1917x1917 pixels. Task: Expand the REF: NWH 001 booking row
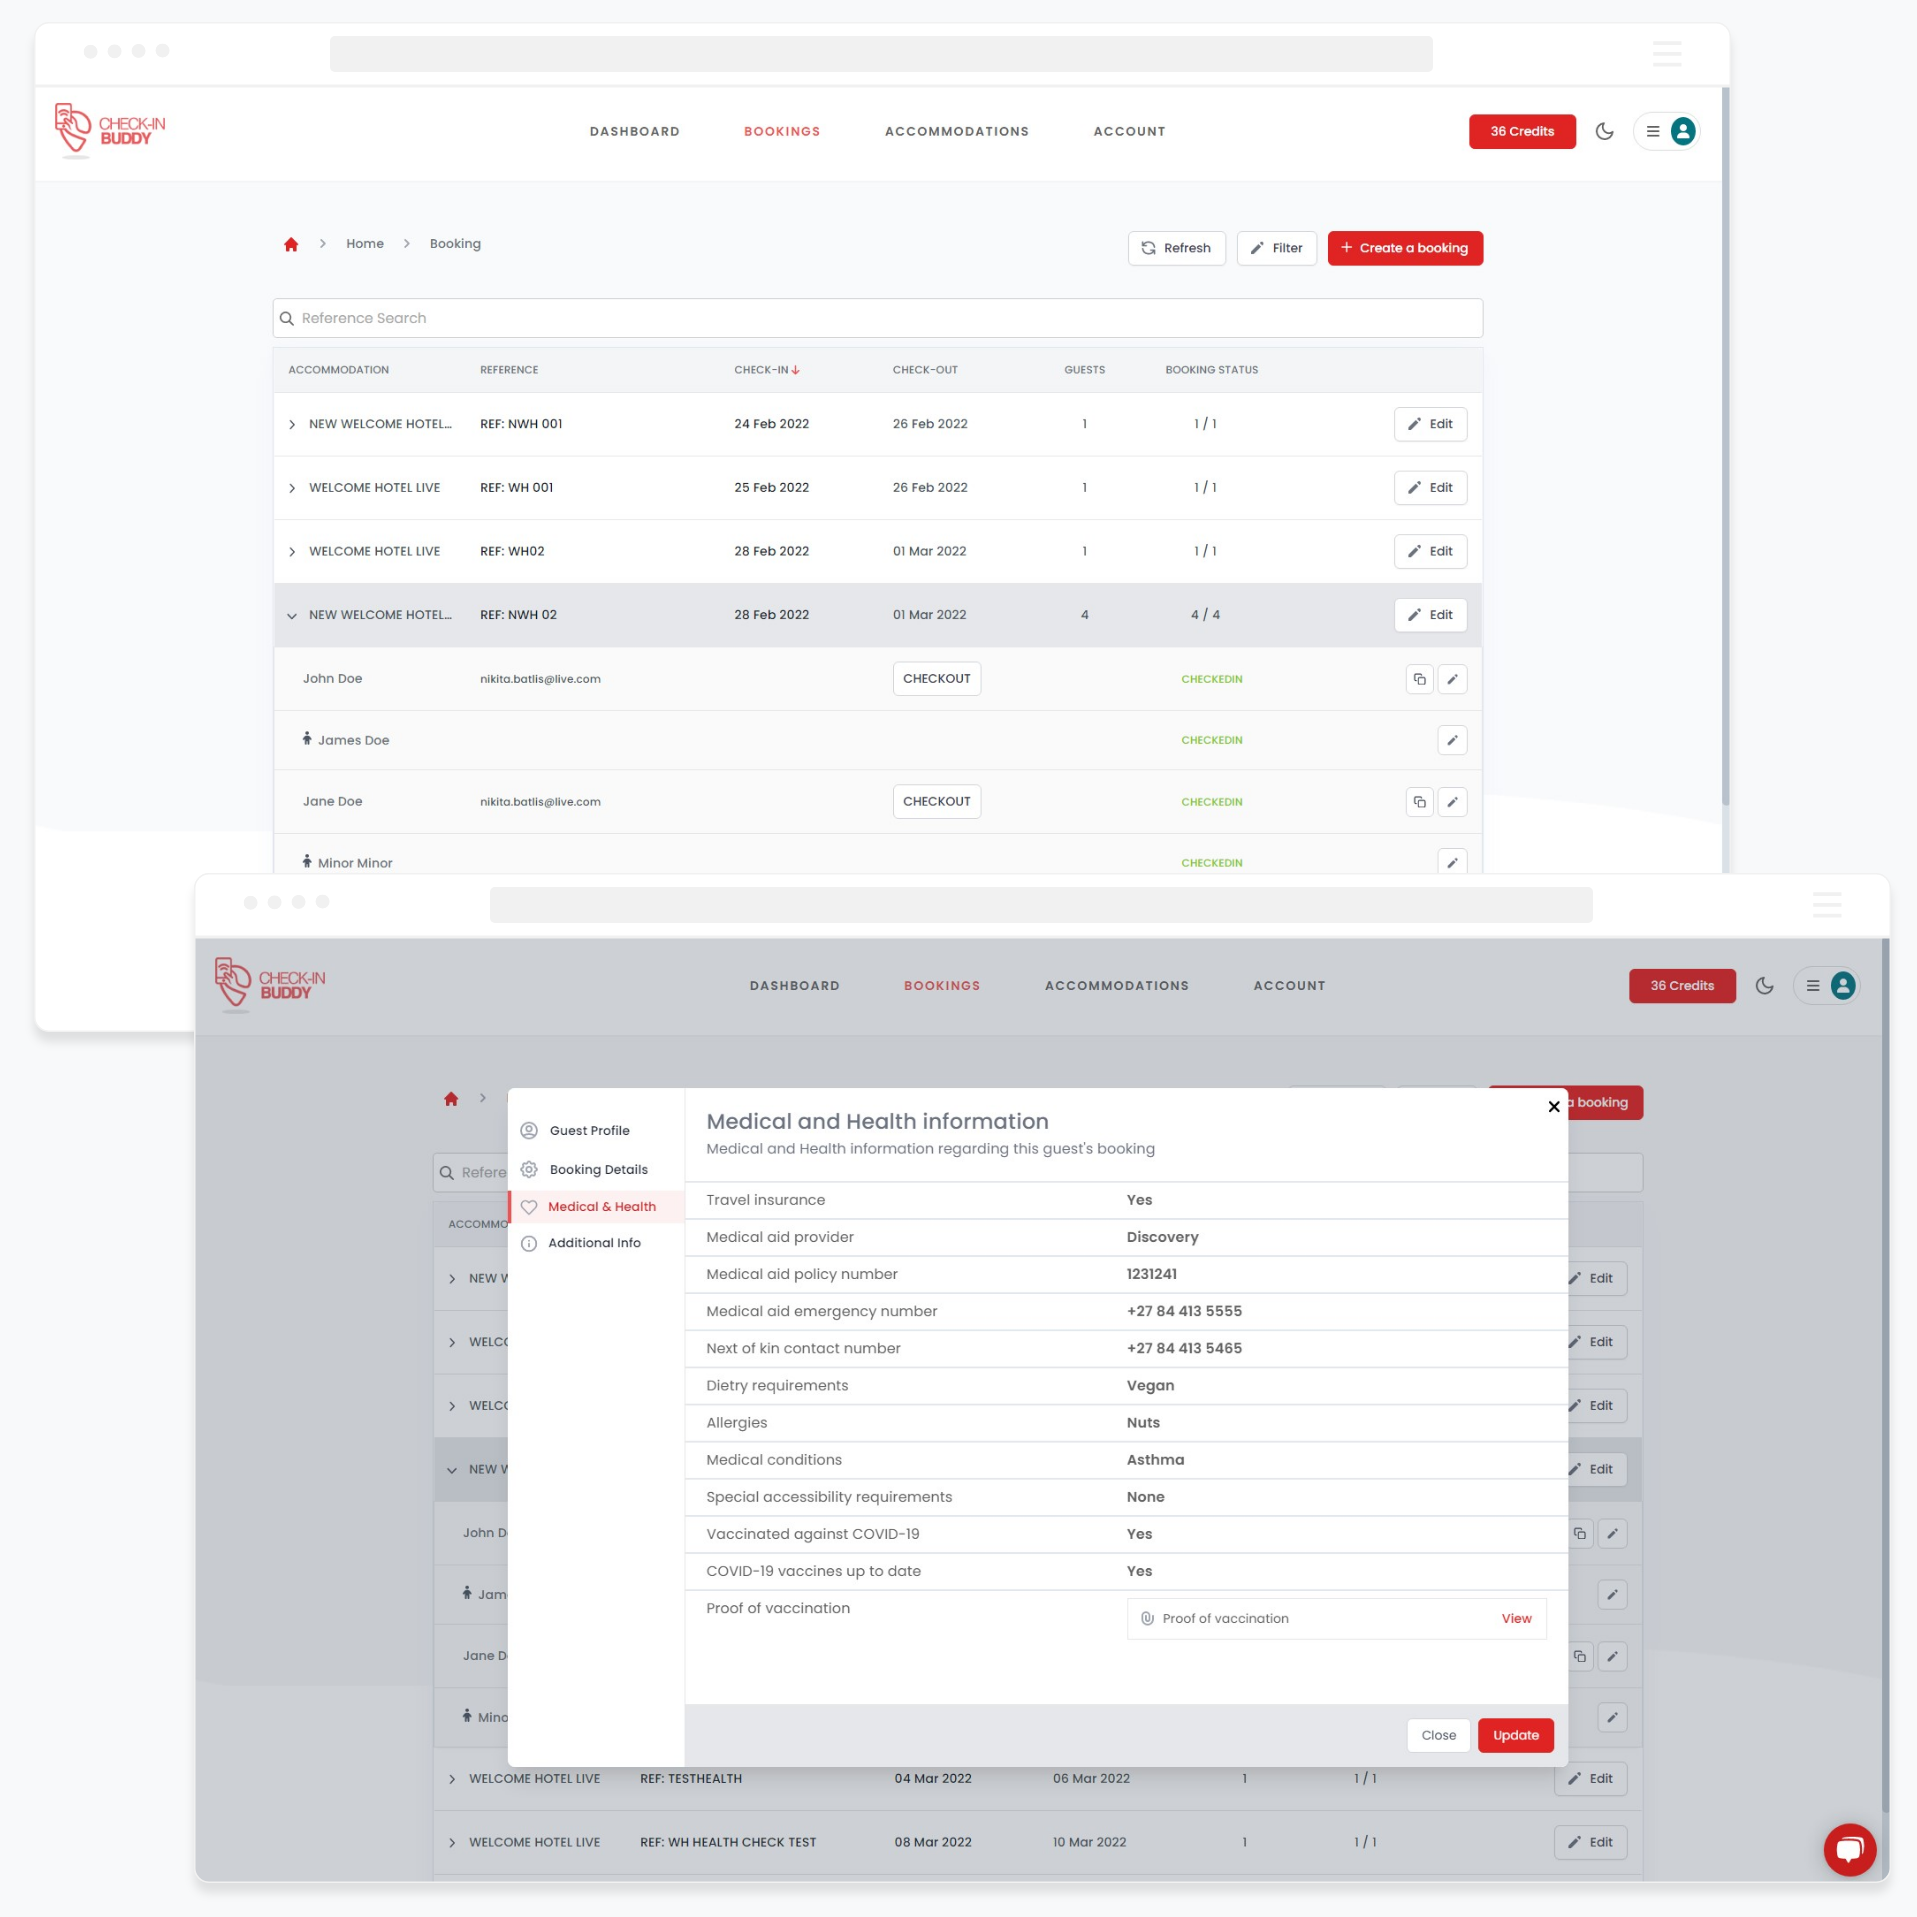[292, 424]
